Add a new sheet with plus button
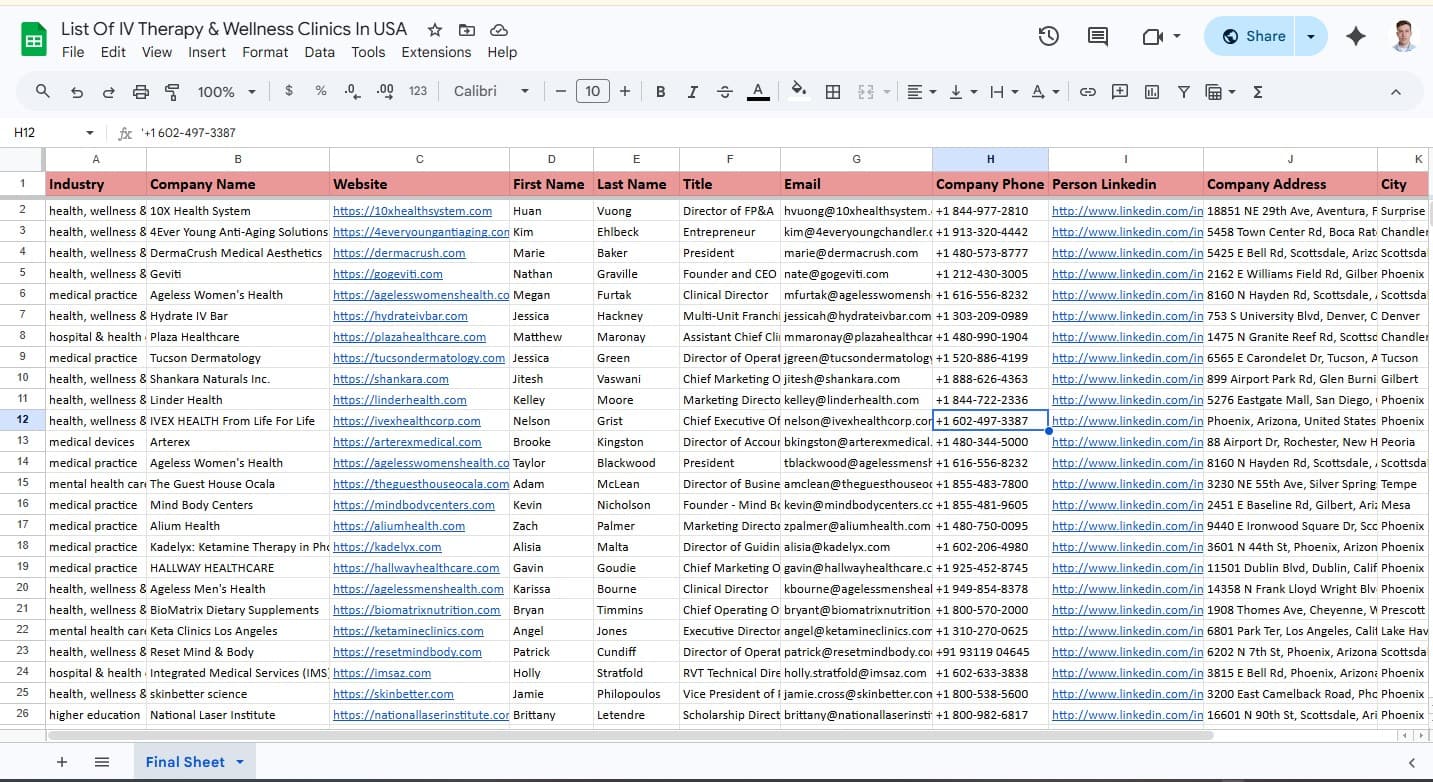This screenshot has width=1433, height=782. click(x=62, y=762)
